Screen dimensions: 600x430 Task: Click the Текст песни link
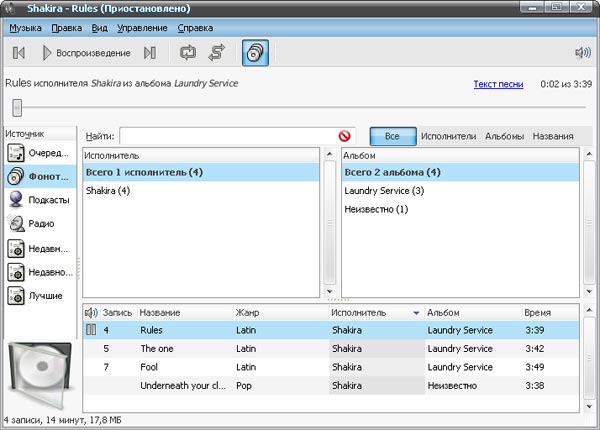pyautogui.click(x=497, y=85)
